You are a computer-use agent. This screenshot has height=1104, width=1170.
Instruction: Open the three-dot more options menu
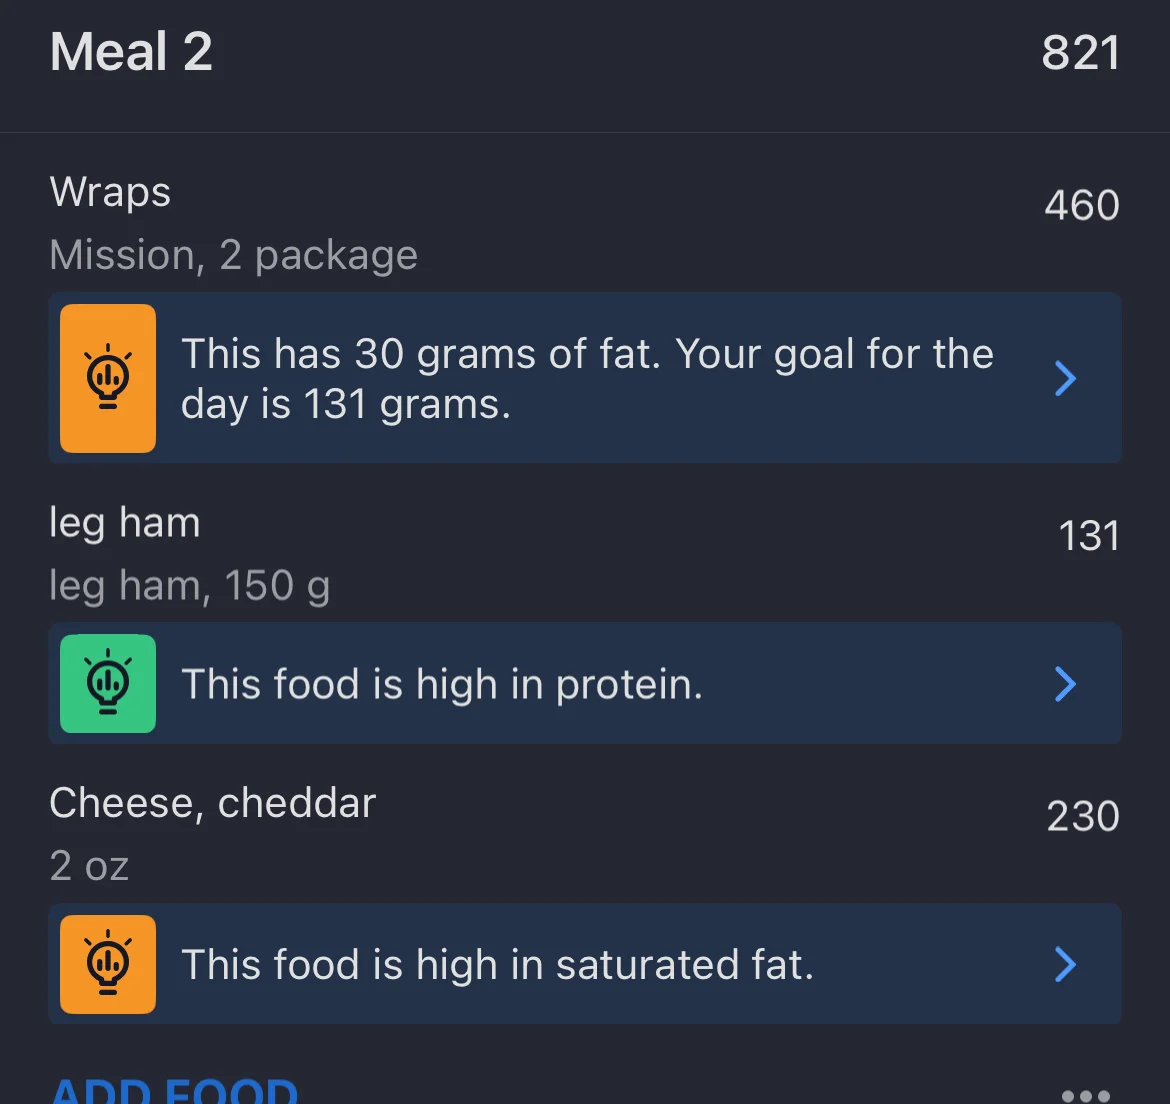pyautogui.click(x=1085, y=1095)
